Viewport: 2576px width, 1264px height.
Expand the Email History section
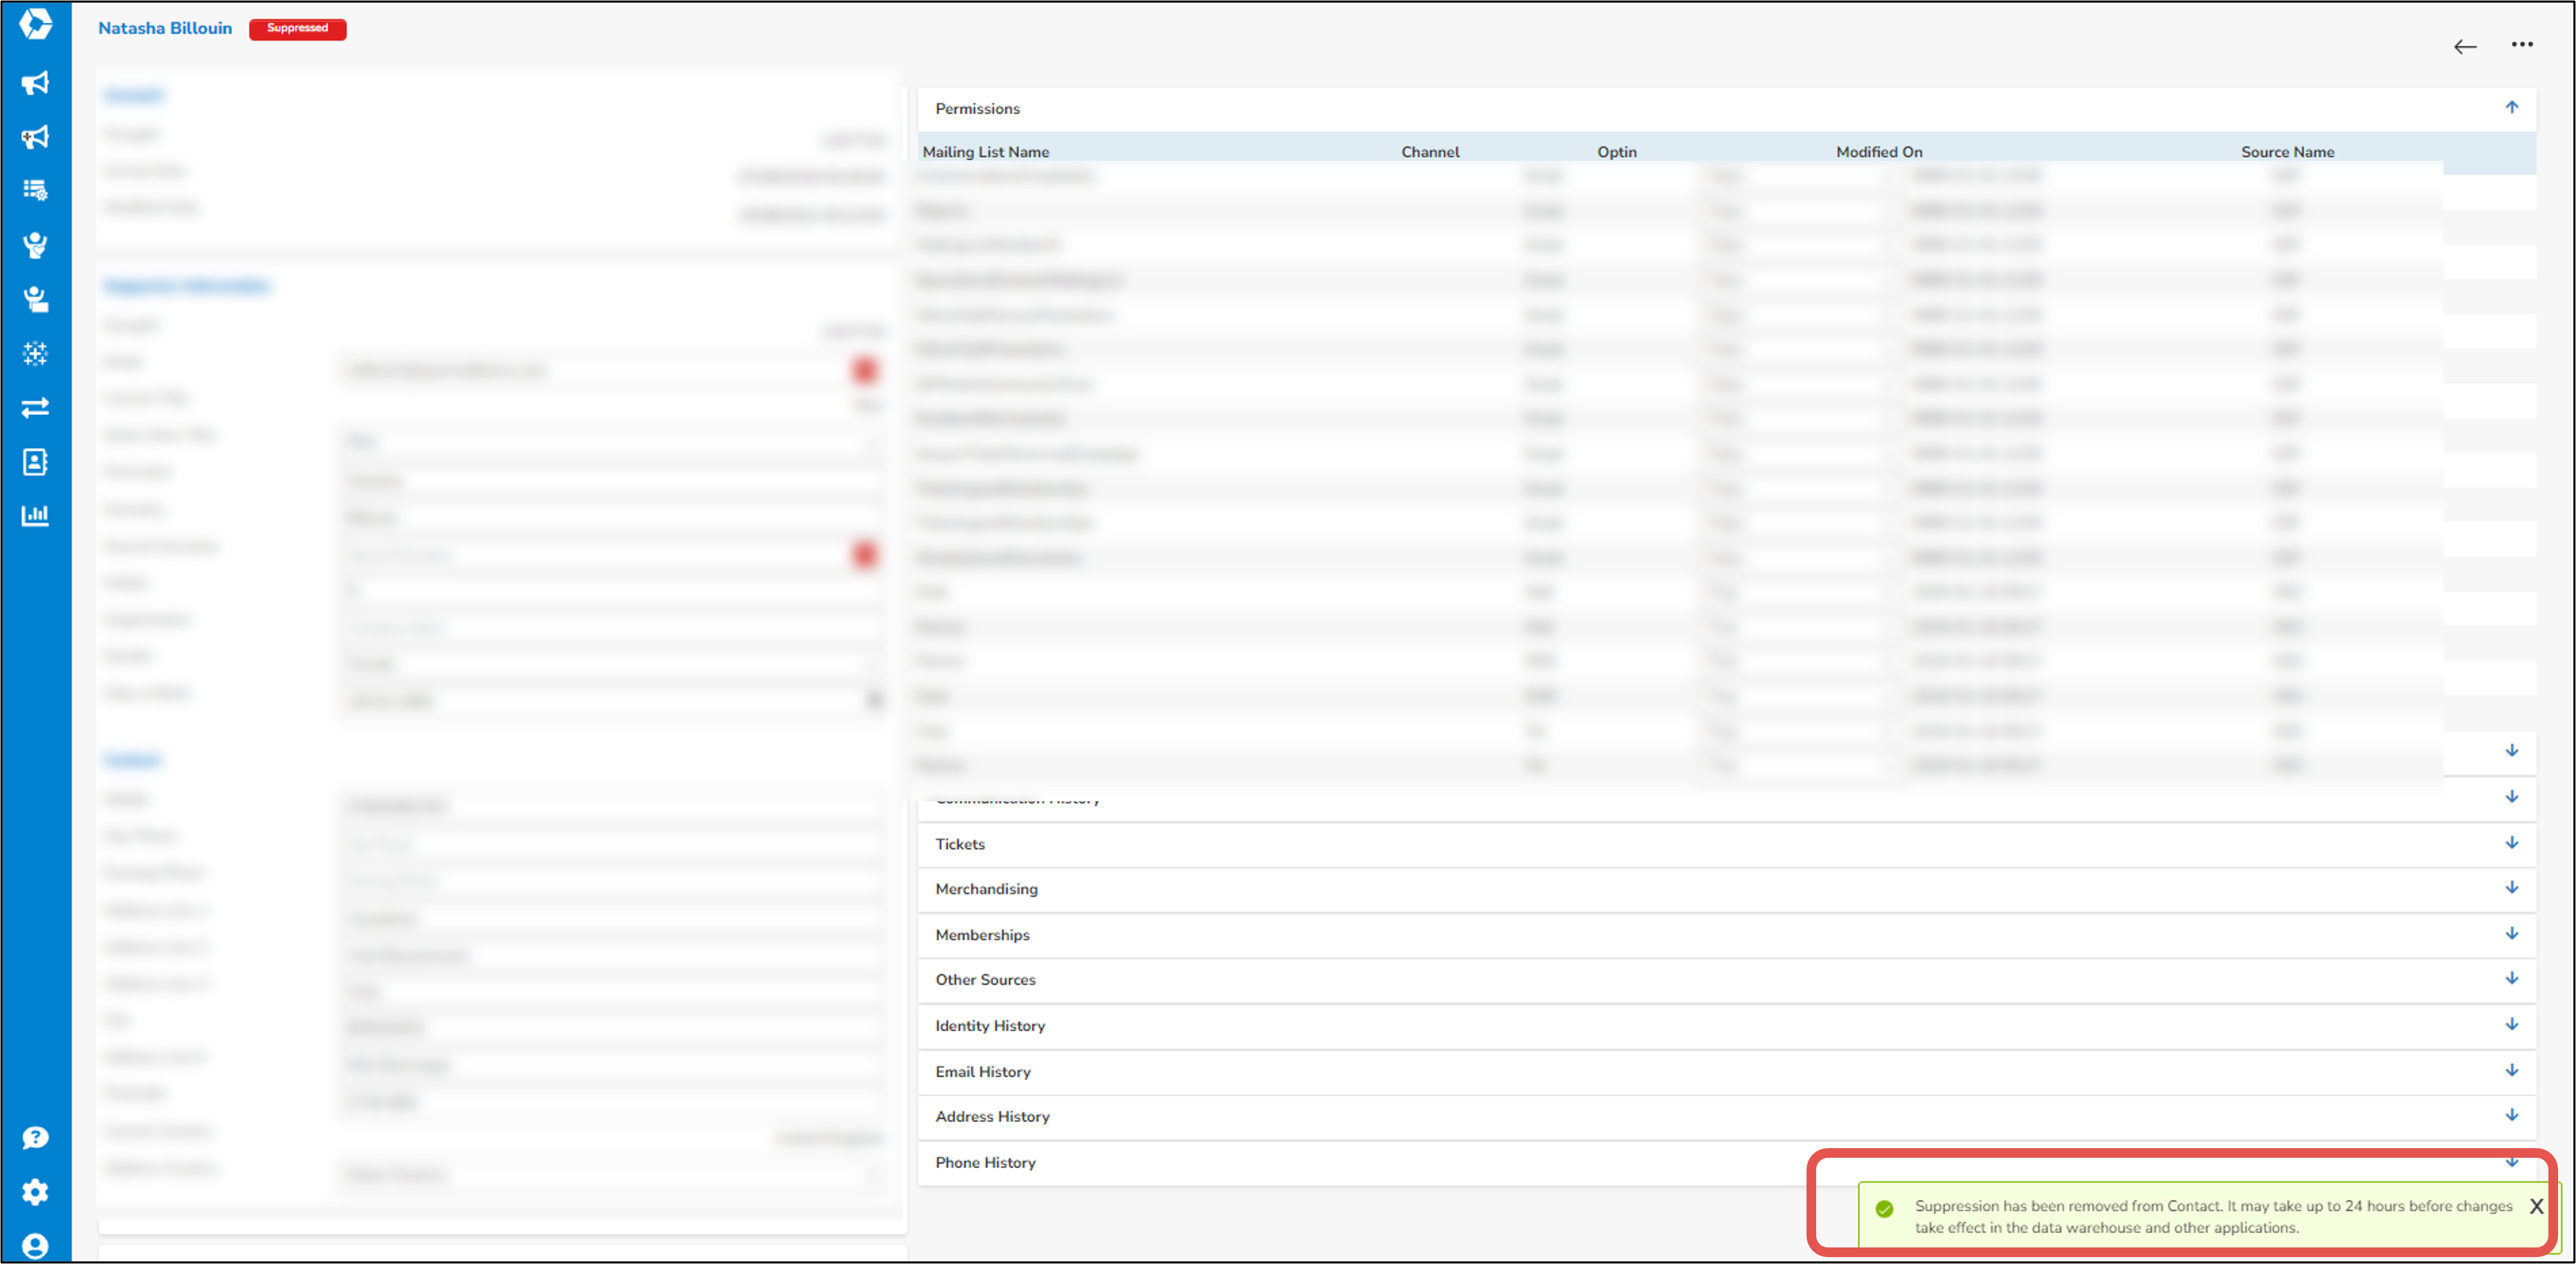(2511, 1070)
